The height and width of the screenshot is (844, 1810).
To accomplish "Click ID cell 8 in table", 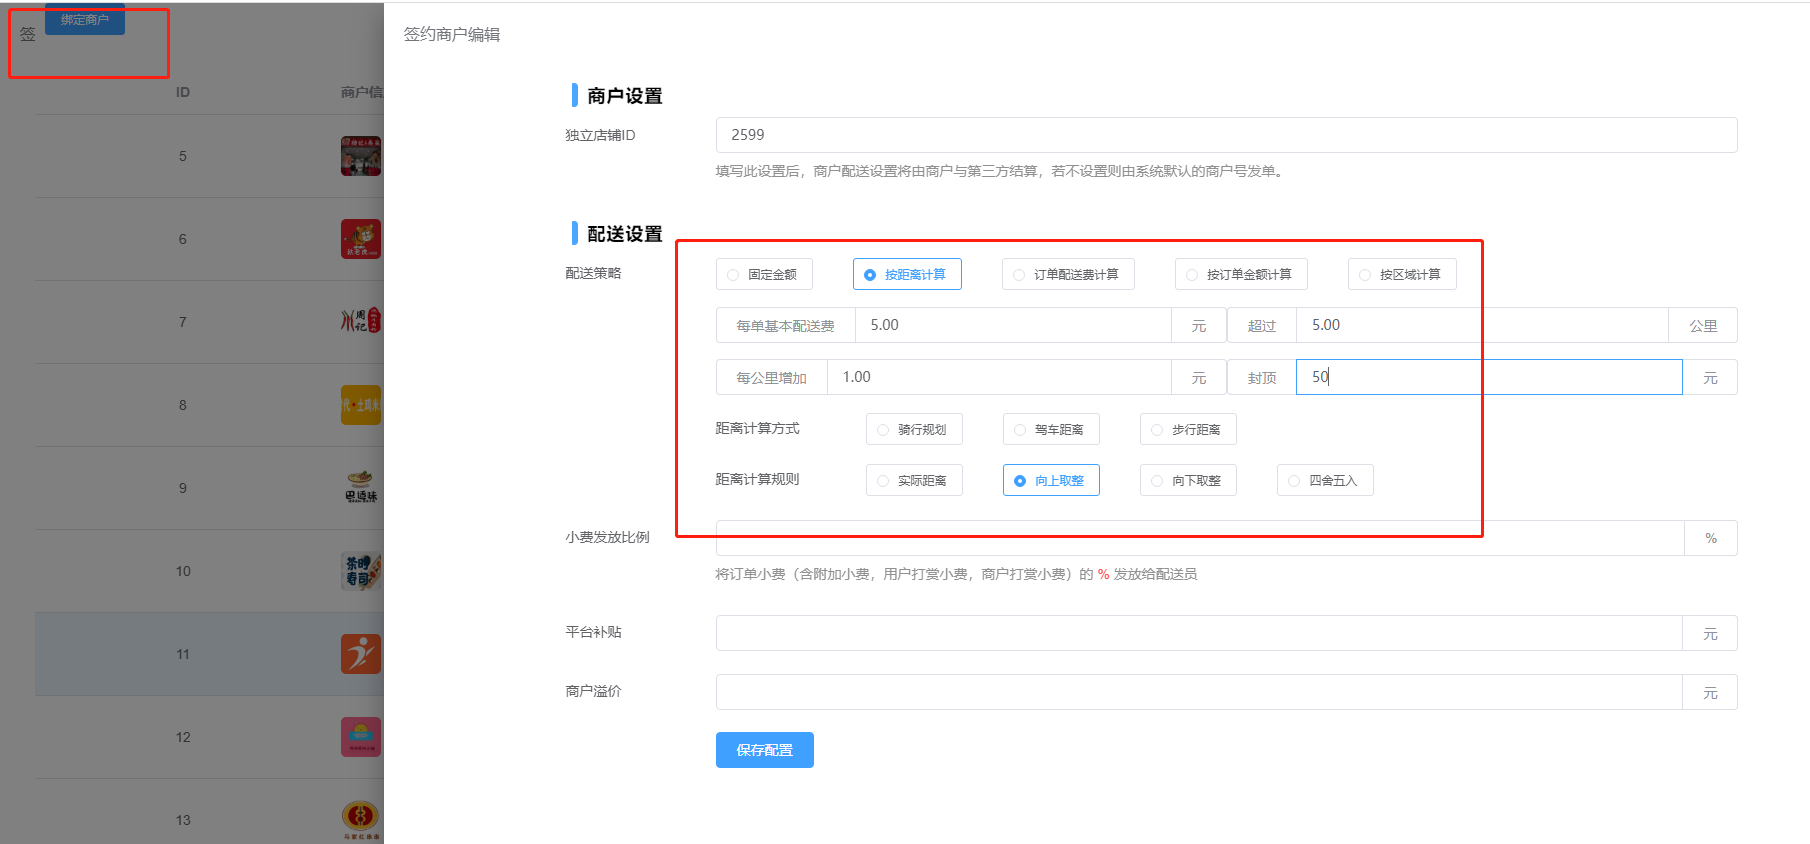I will pyautogui.click(x=183, y=405).
